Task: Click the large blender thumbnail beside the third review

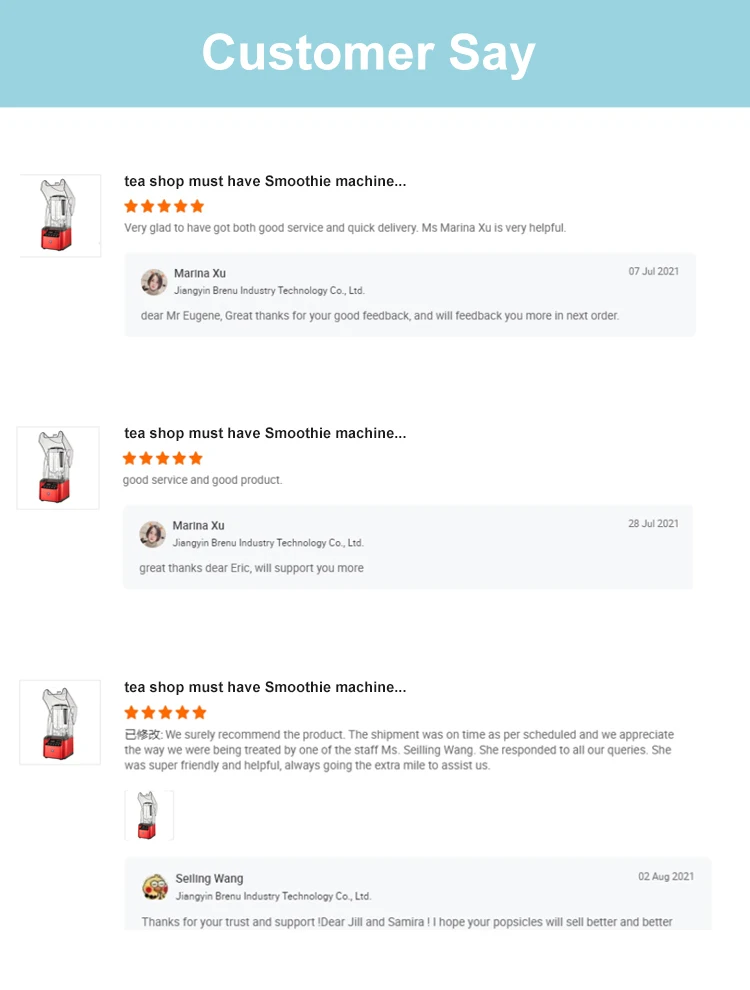Action: 60,722
